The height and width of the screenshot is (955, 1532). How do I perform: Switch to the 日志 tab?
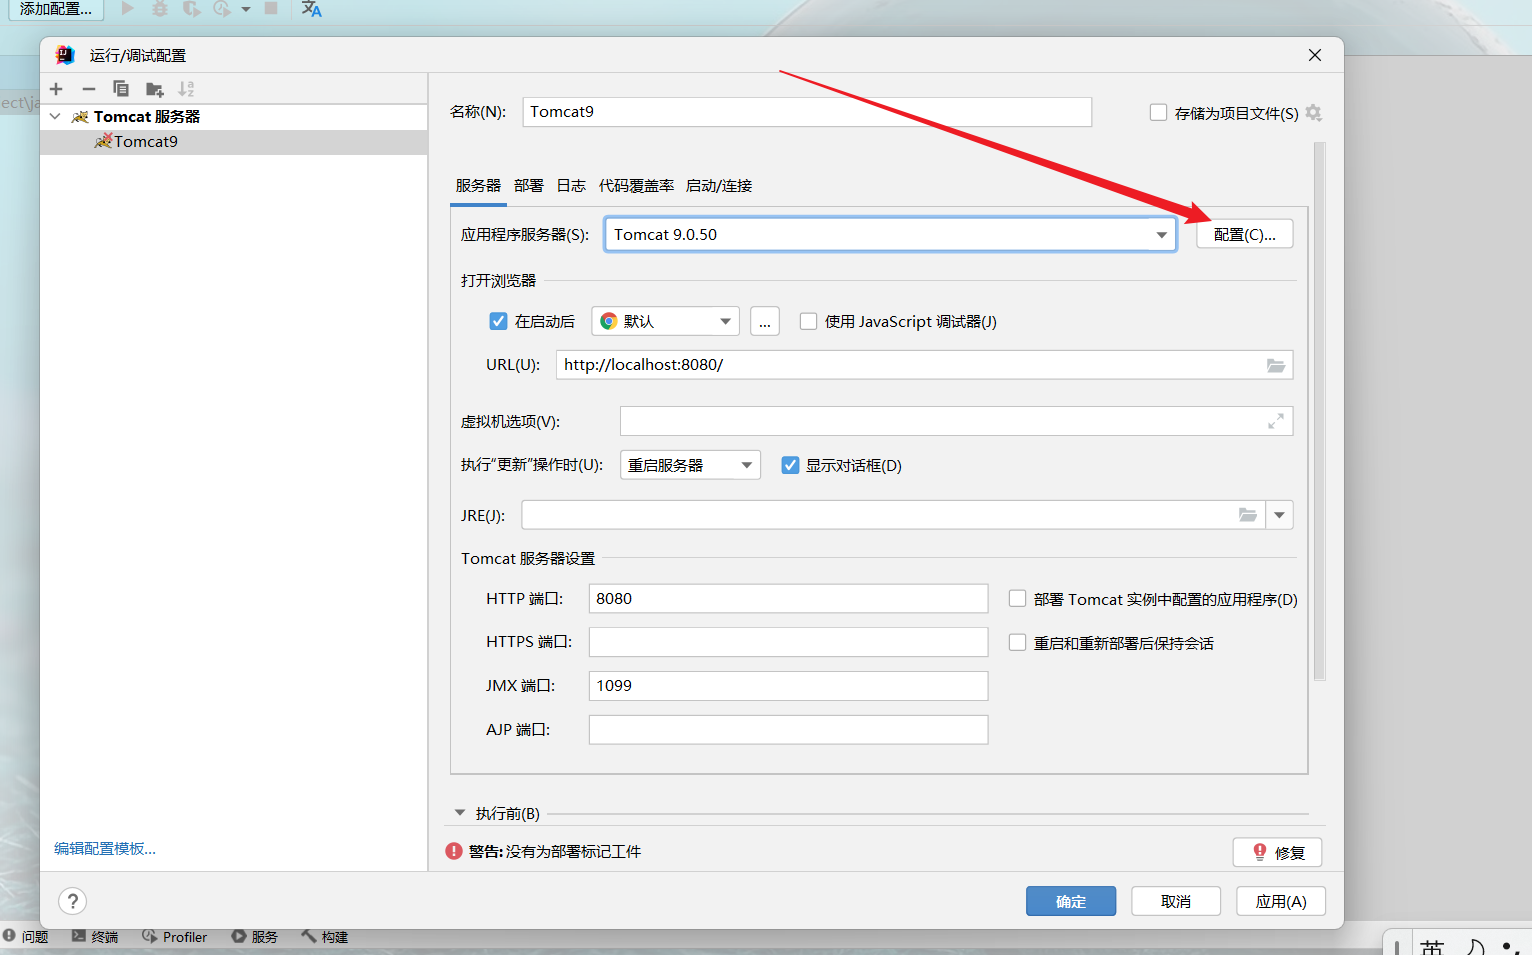571,186
